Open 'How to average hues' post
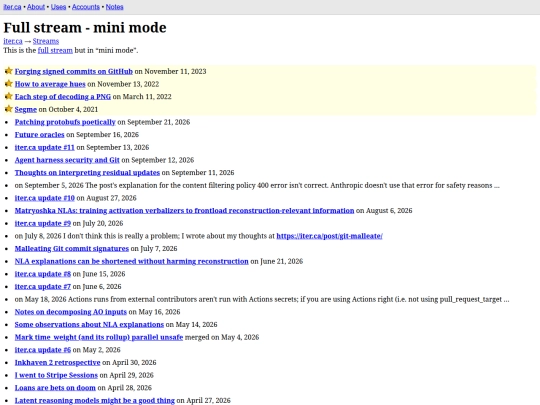The width and height of the screenshot is (540, 405). tap(50, 84)
